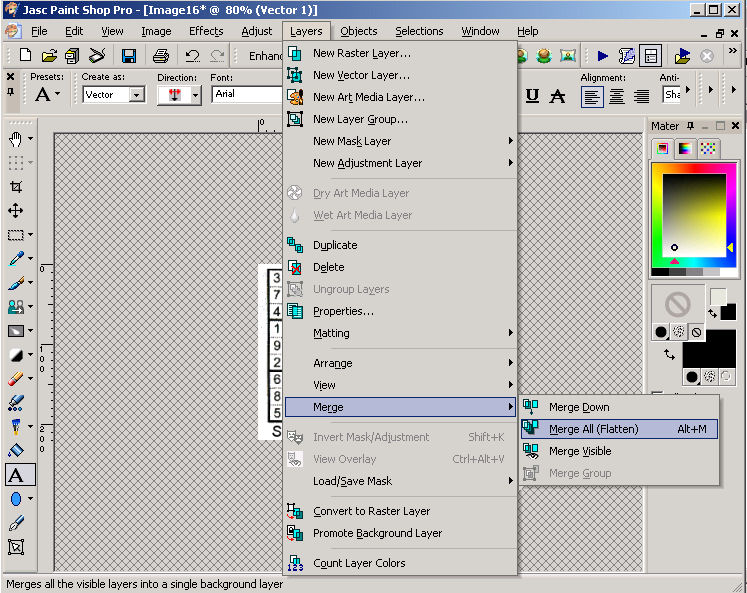Open the Presets dropdown arrow
Image resolution: width=747 pixels, height=593 pixels.
(x=57, y=95)
